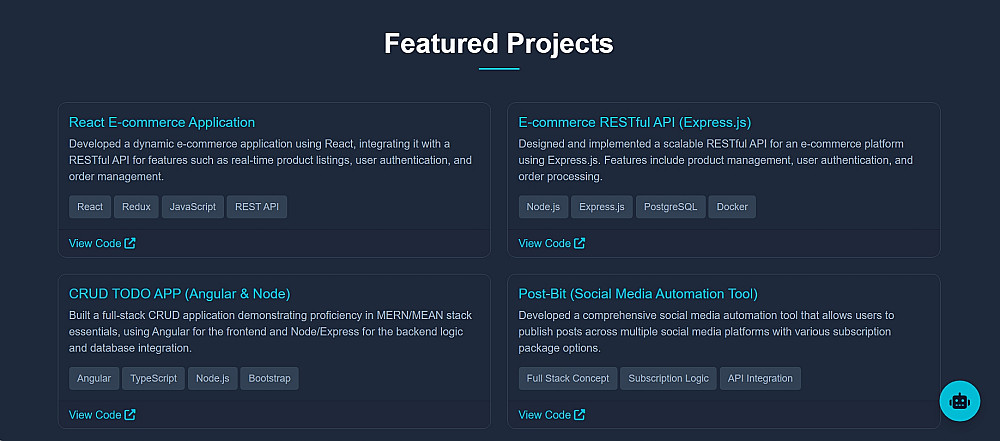
Task: Click the Docker tag
Action: 733,207
